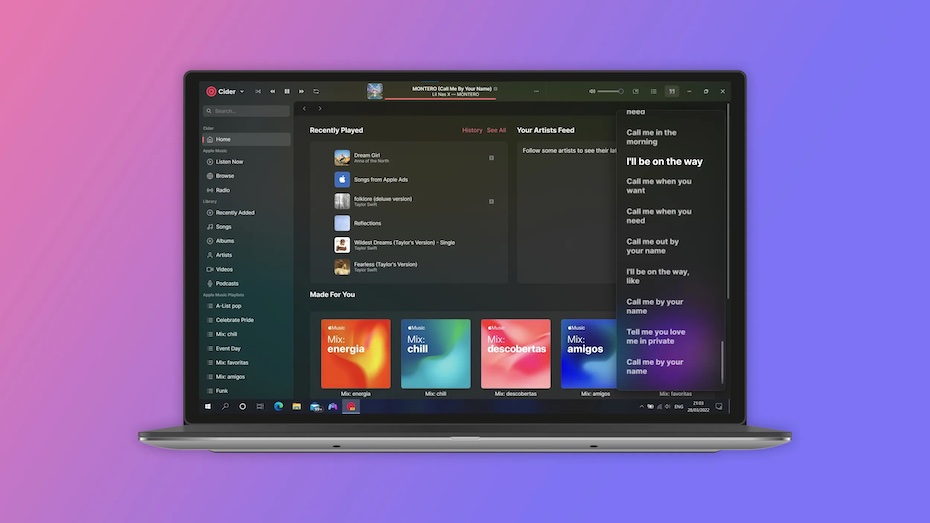
Task: Open Windows taskbar search
Action: pyautogui.click(x=225, y=407)
